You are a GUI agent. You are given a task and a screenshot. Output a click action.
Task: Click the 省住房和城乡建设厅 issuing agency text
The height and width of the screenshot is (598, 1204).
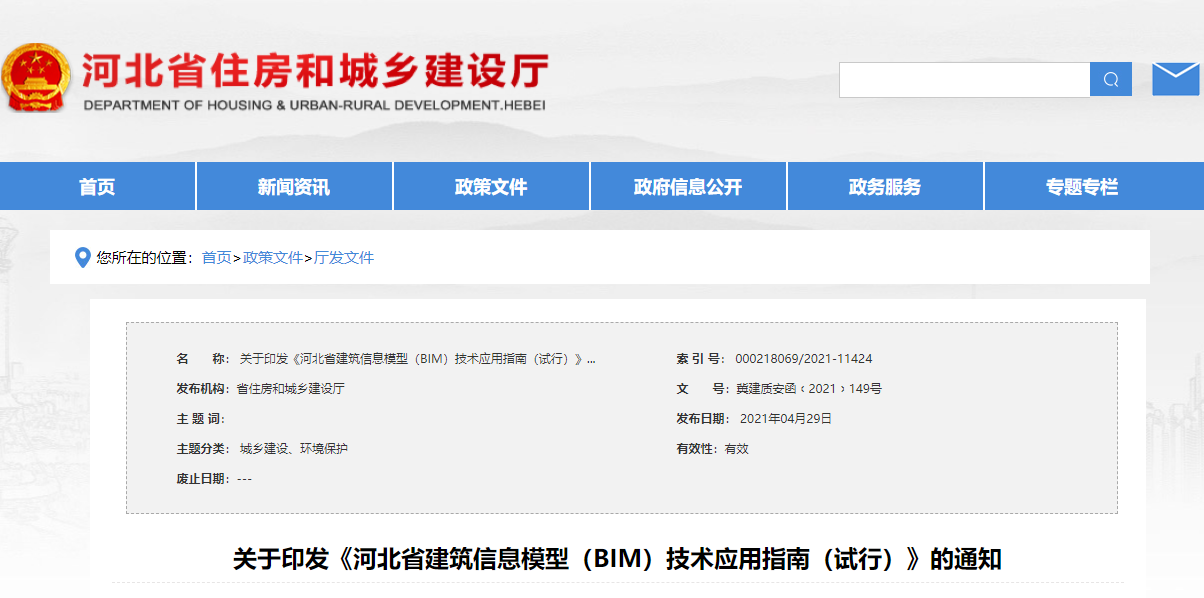[290, 389]
